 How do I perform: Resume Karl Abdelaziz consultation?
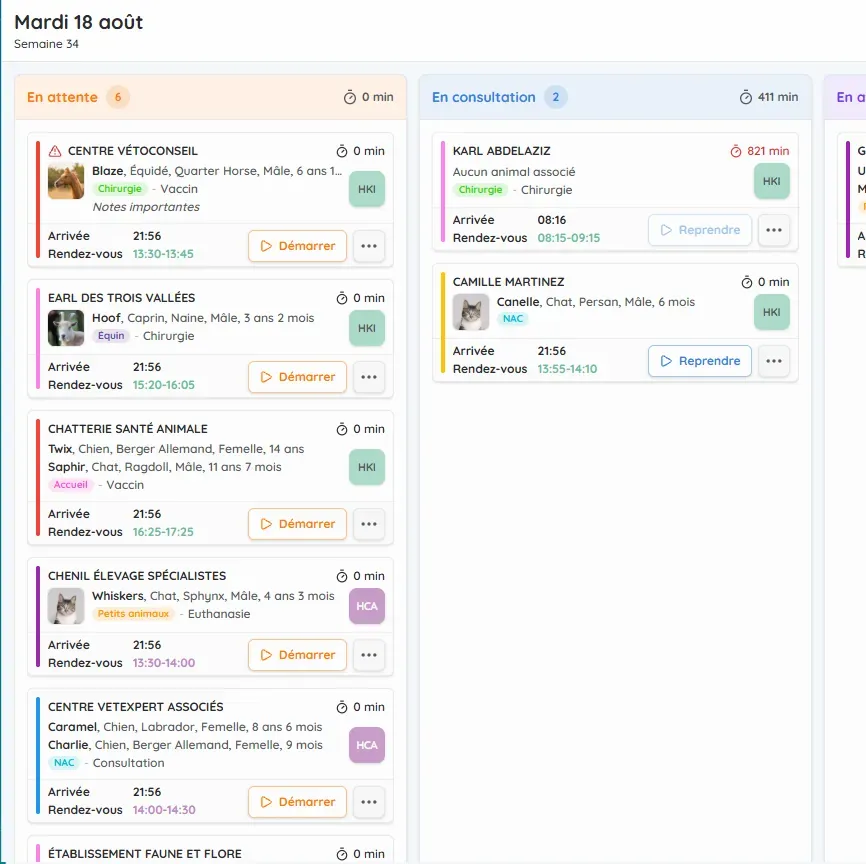700,230
